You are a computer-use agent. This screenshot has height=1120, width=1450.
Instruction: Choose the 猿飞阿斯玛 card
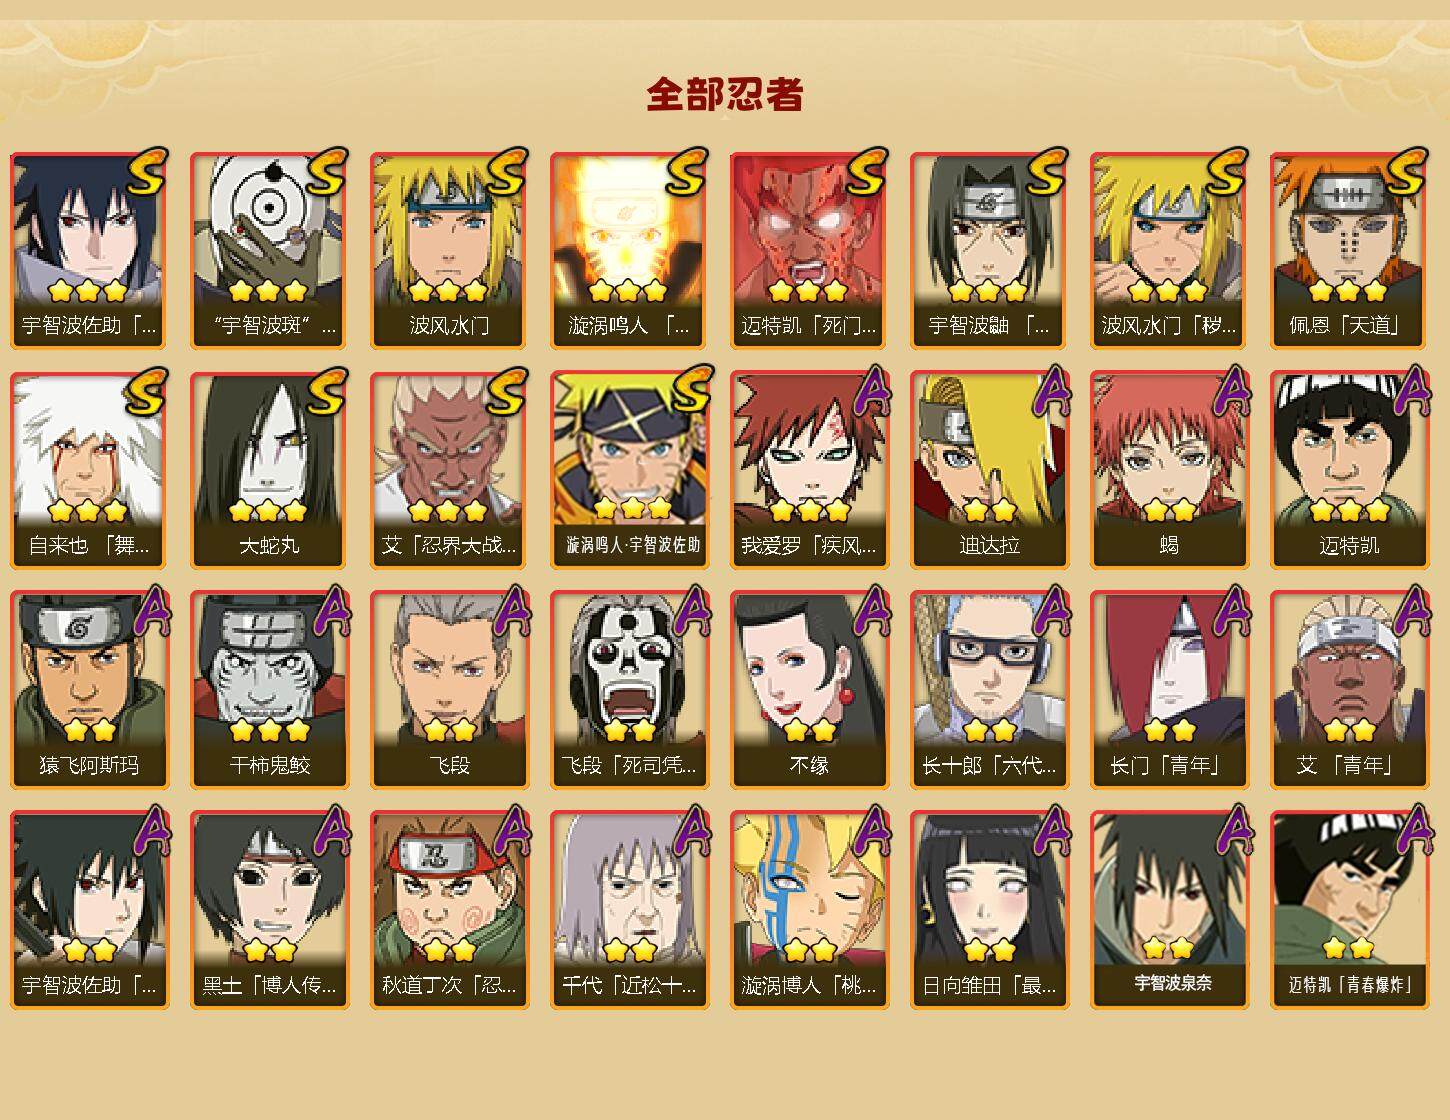click(x=88, y=690)
